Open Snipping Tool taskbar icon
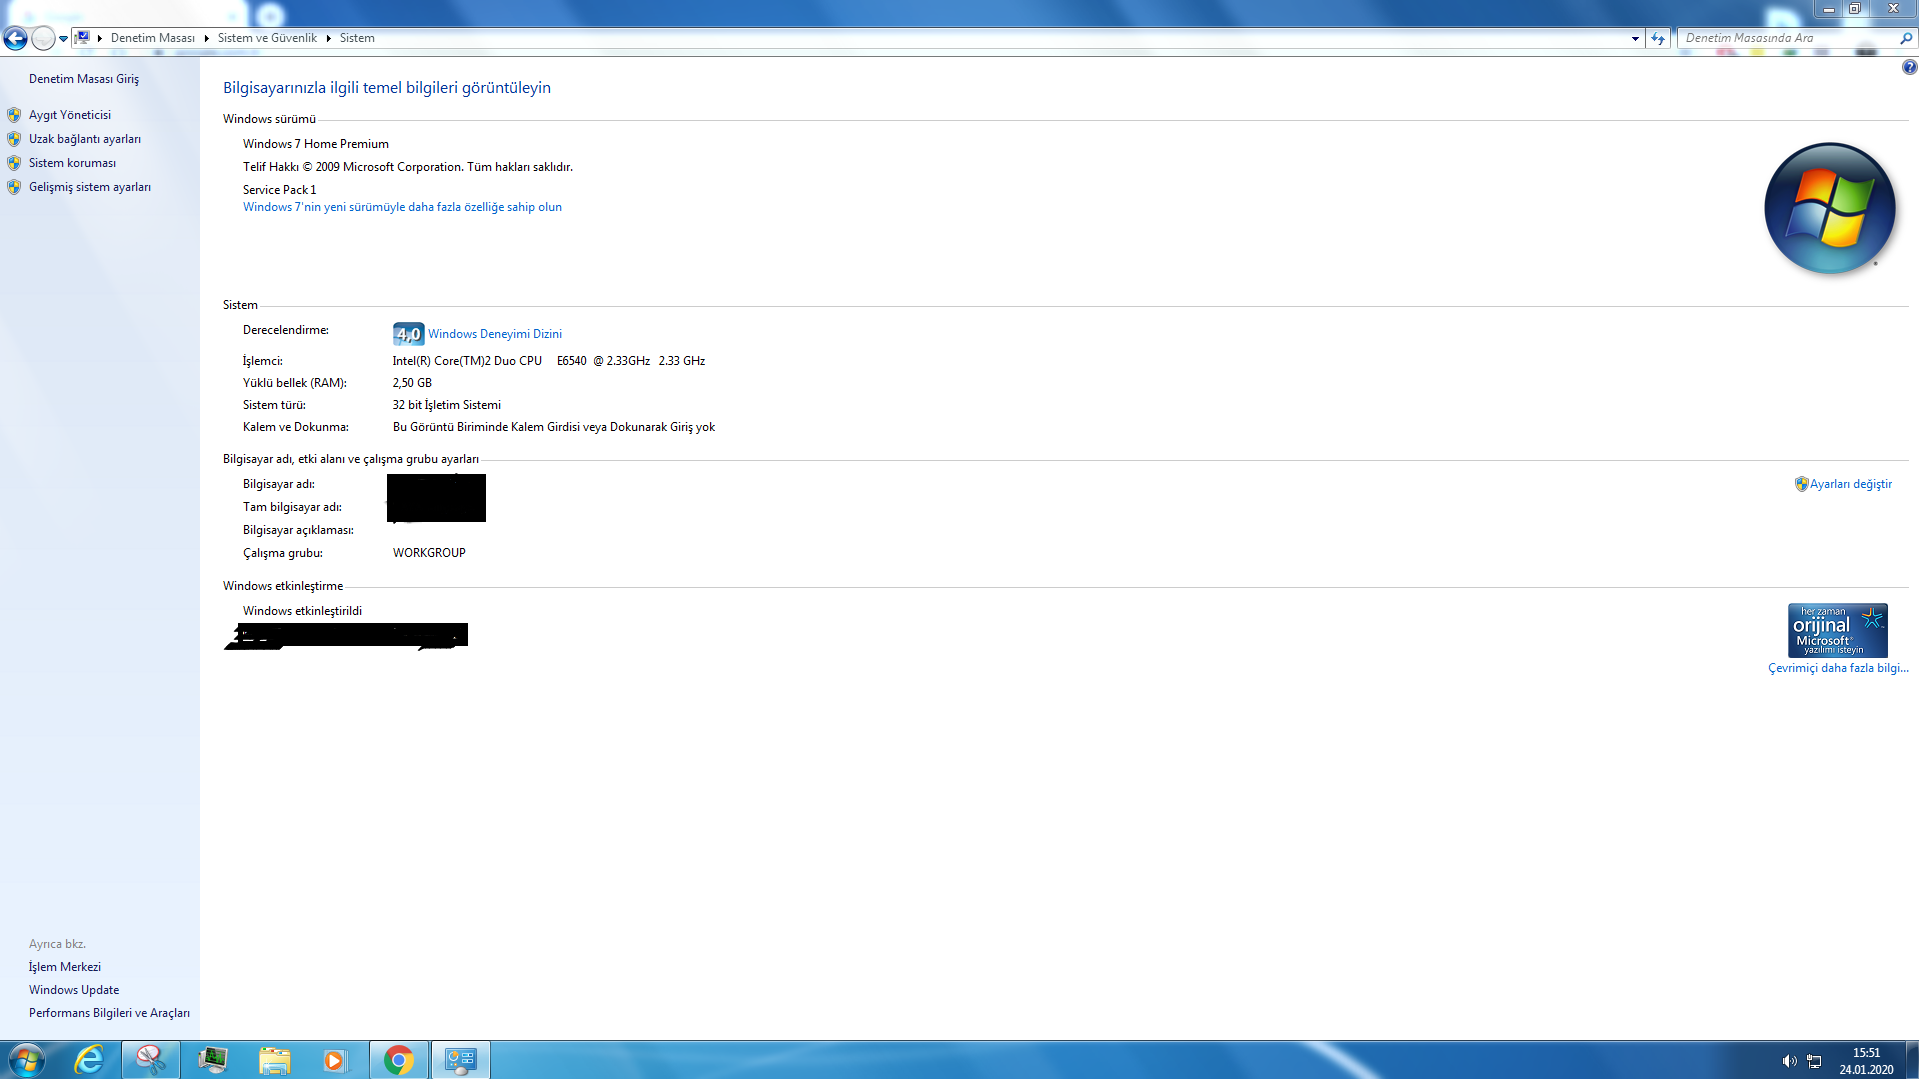This screenshot has height=1079, width=1919. click(151, 1060)
